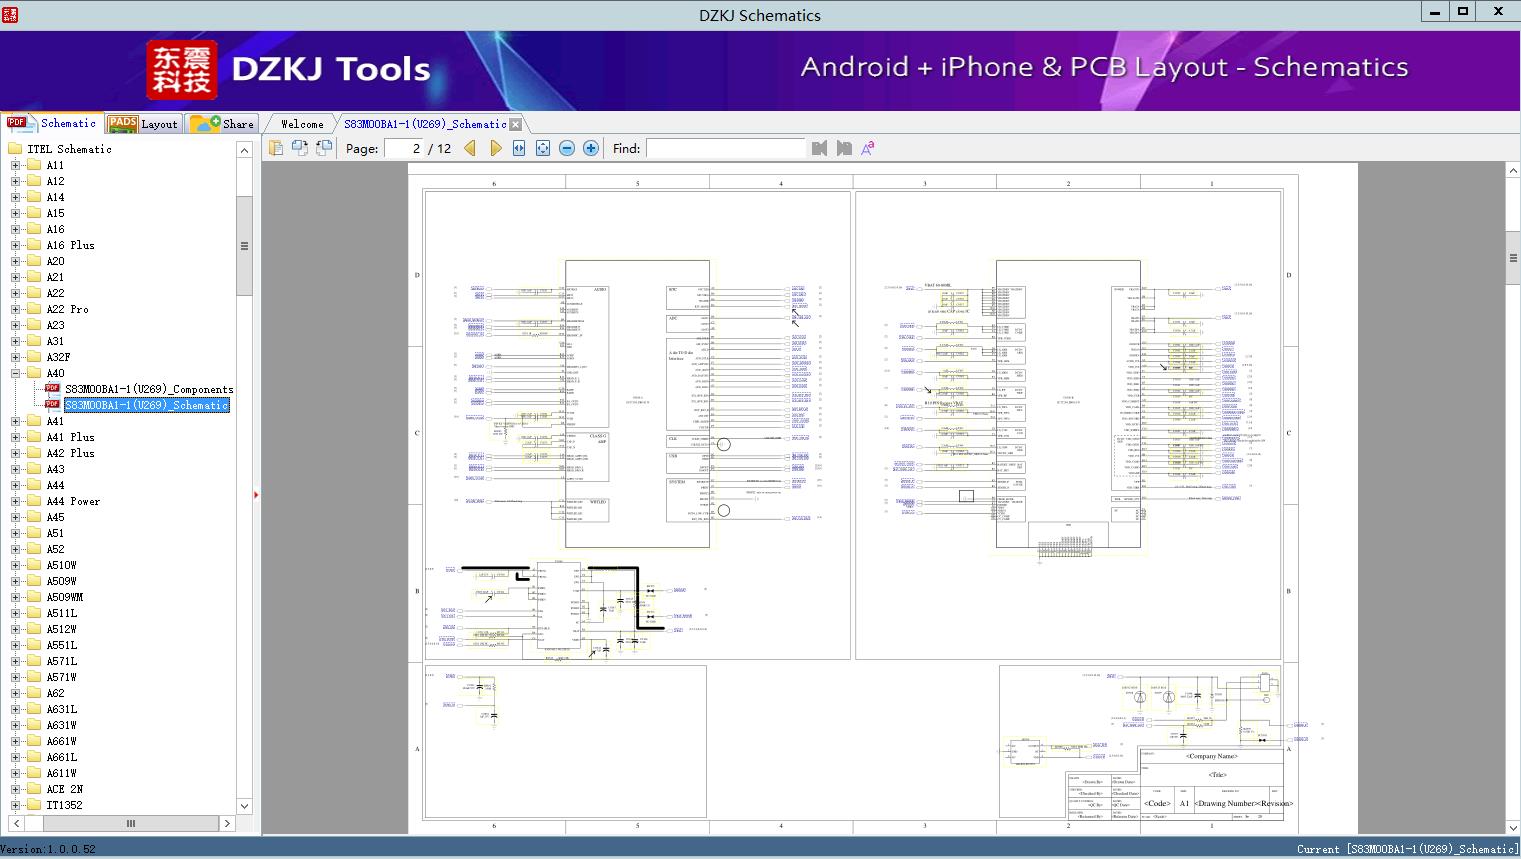Zoom in with the plus icon

591,148
